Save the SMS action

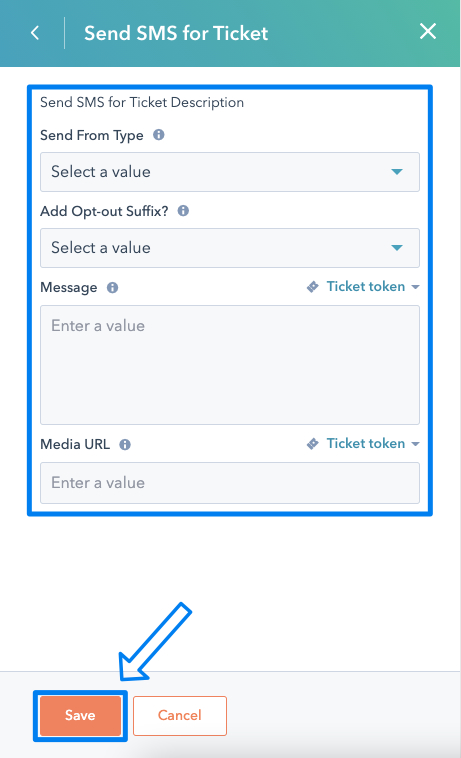tap(80, 715)
